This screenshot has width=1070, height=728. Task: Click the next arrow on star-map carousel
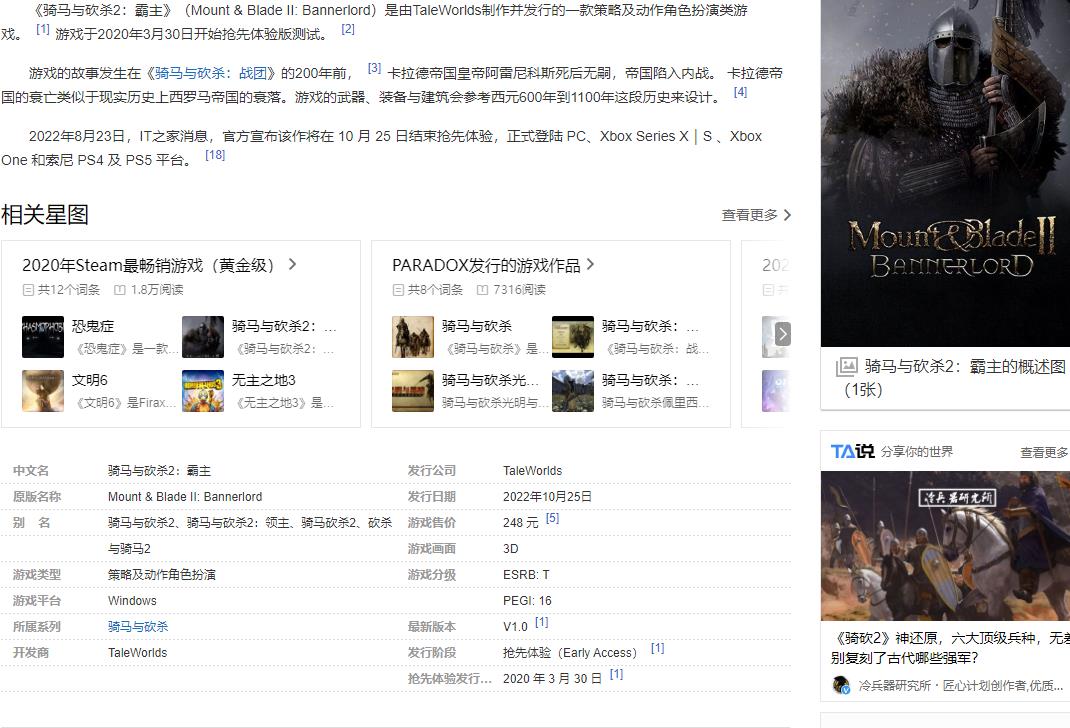point(783,334)
